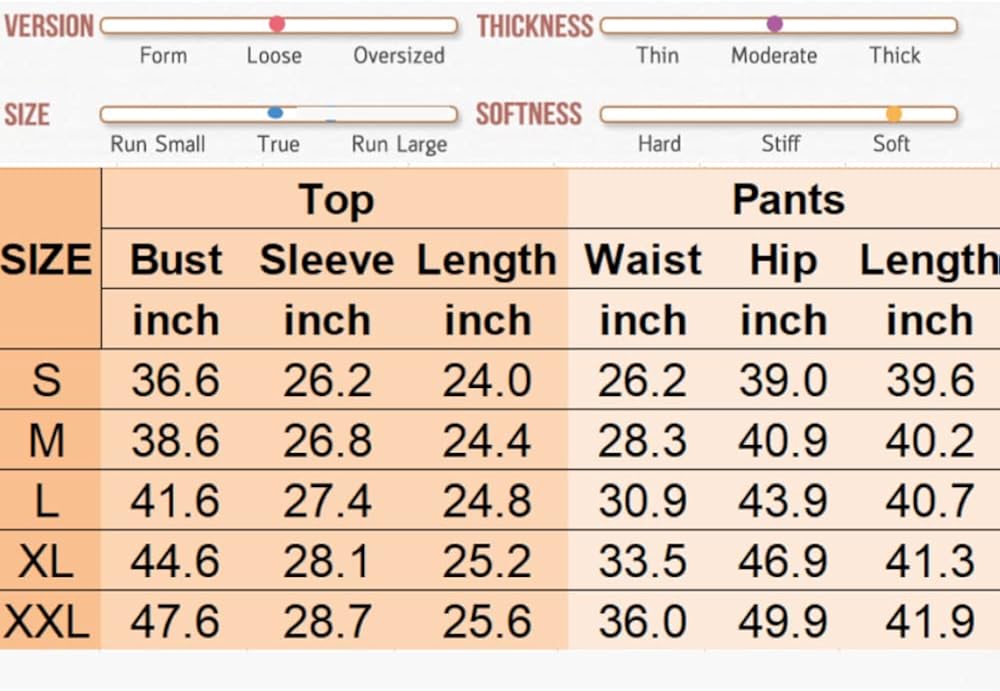The height and width of the screenshot is (691, 1000).
Task: Click the Sleeve column header
Action: click(327, 260)
